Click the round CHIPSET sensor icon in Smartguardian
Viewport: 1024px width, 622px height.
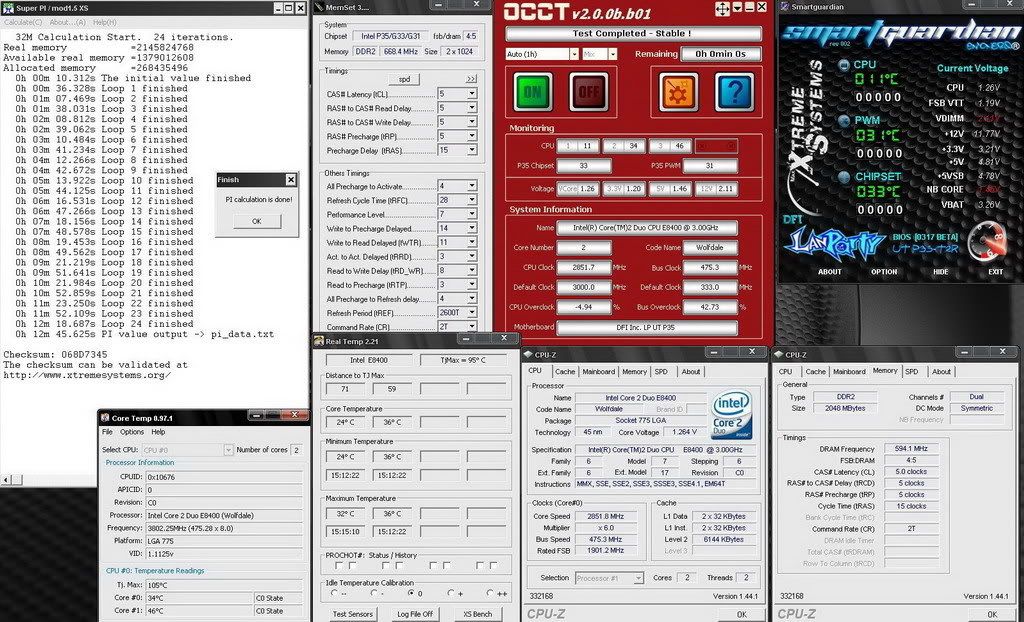844,177
